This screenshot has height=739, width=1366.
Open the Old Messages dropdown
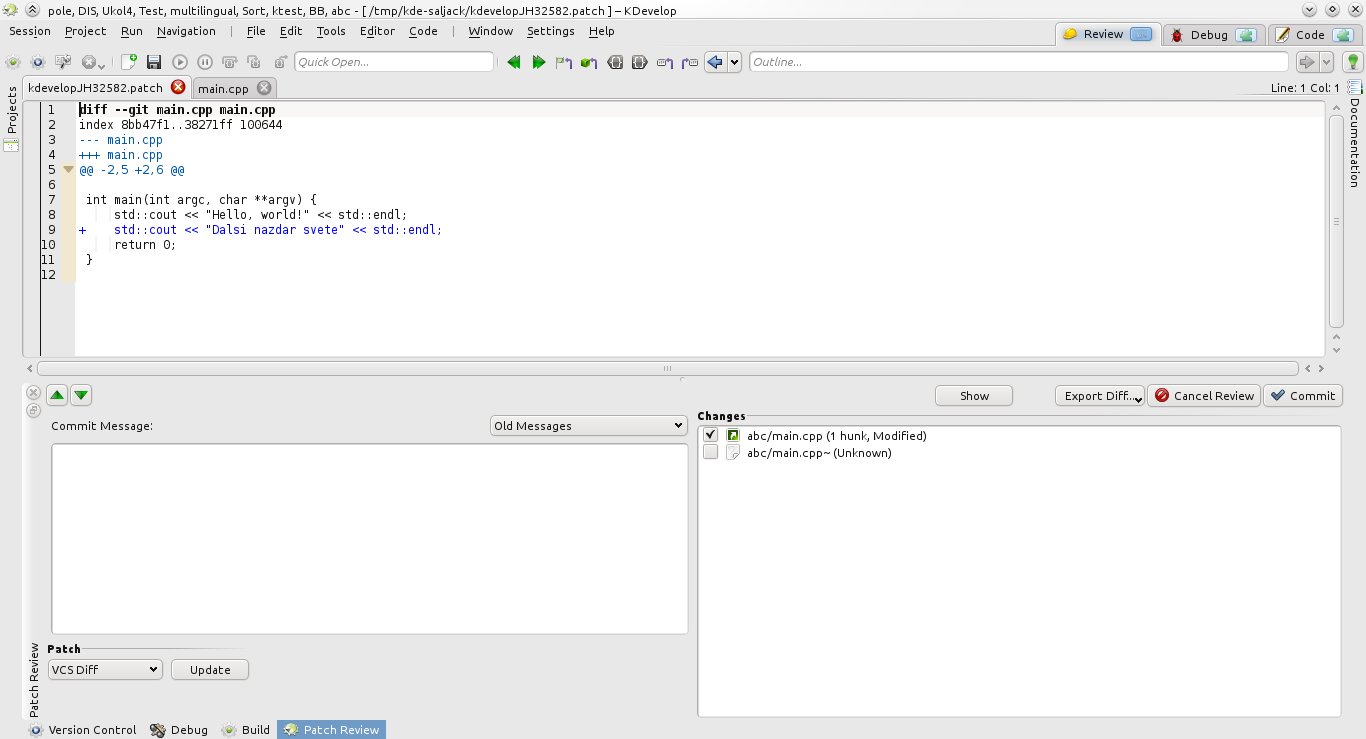588,426
